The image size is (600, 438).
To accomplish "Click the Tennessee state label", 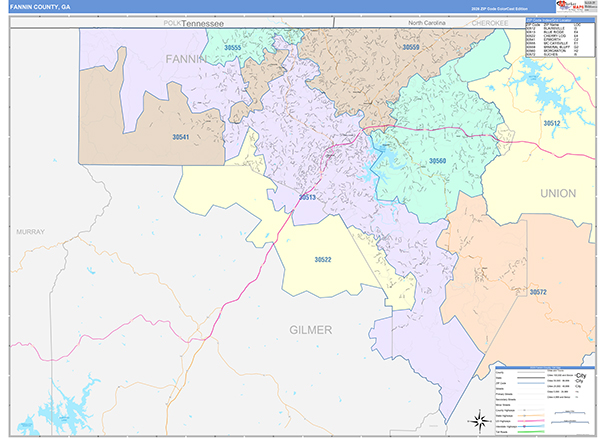I will click(203, 23).
